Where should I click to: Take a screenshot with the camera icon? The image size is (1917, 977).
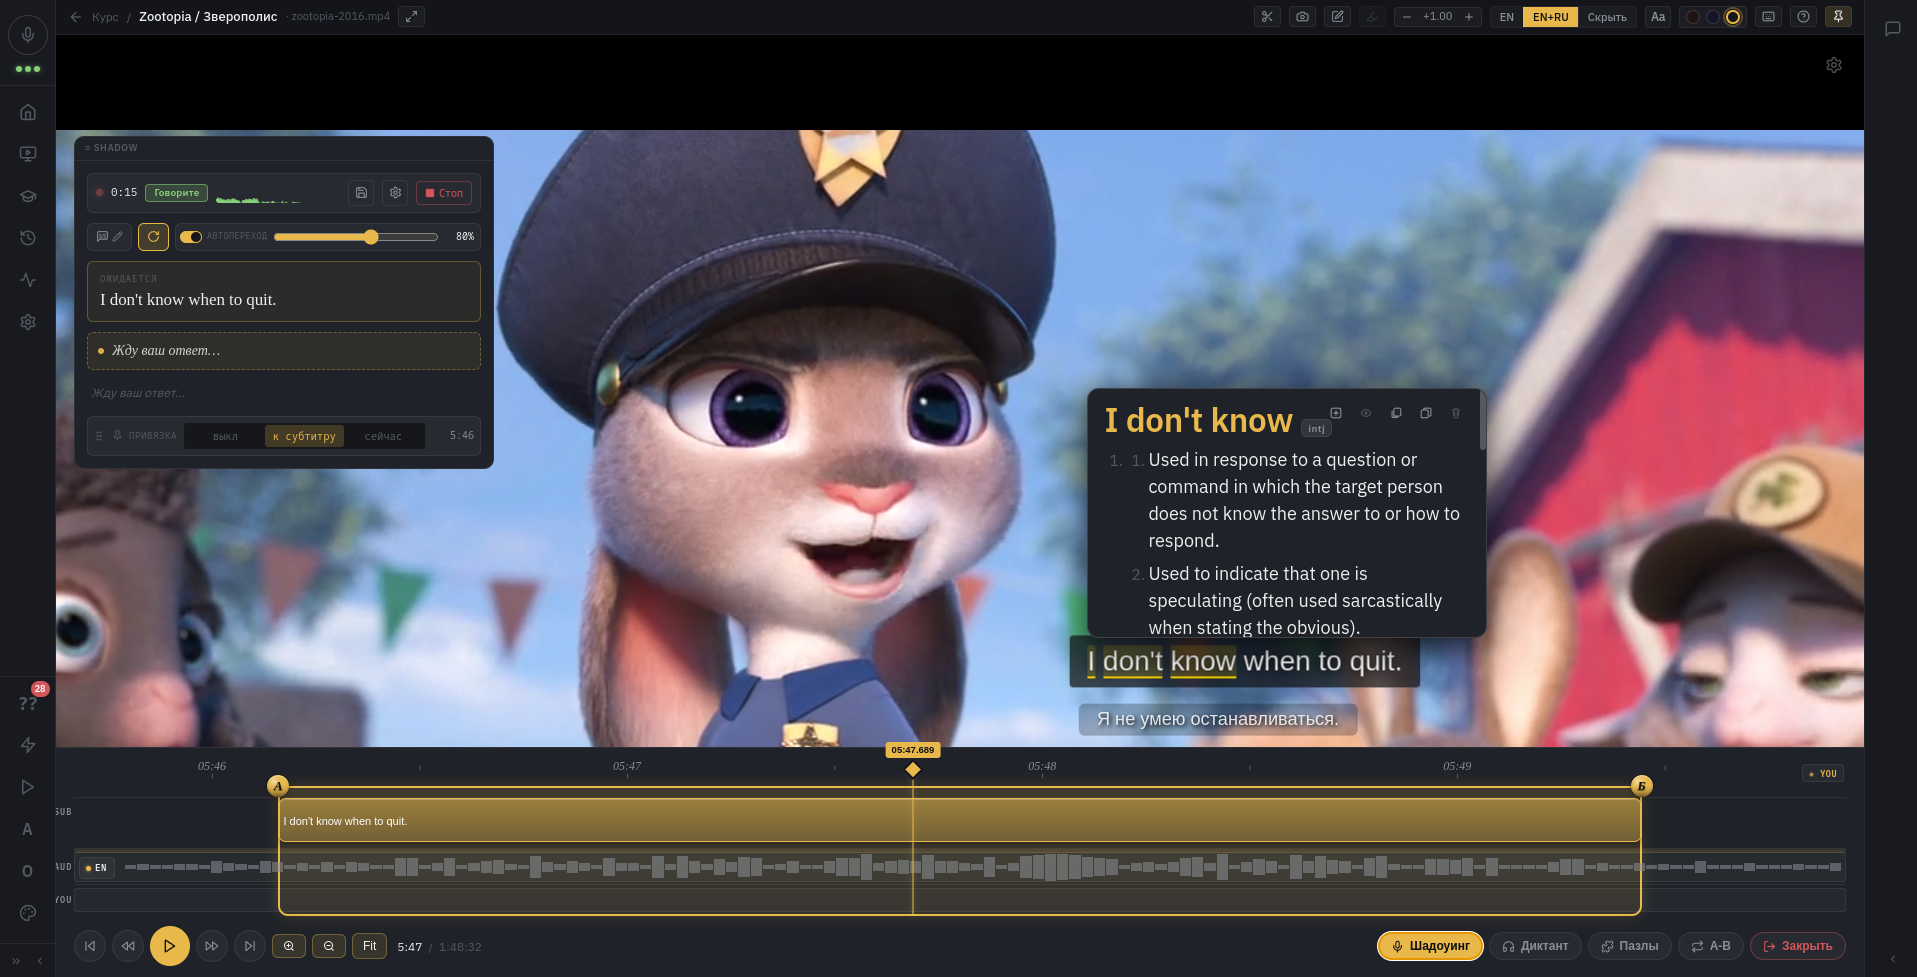[x=1302, y=17]
